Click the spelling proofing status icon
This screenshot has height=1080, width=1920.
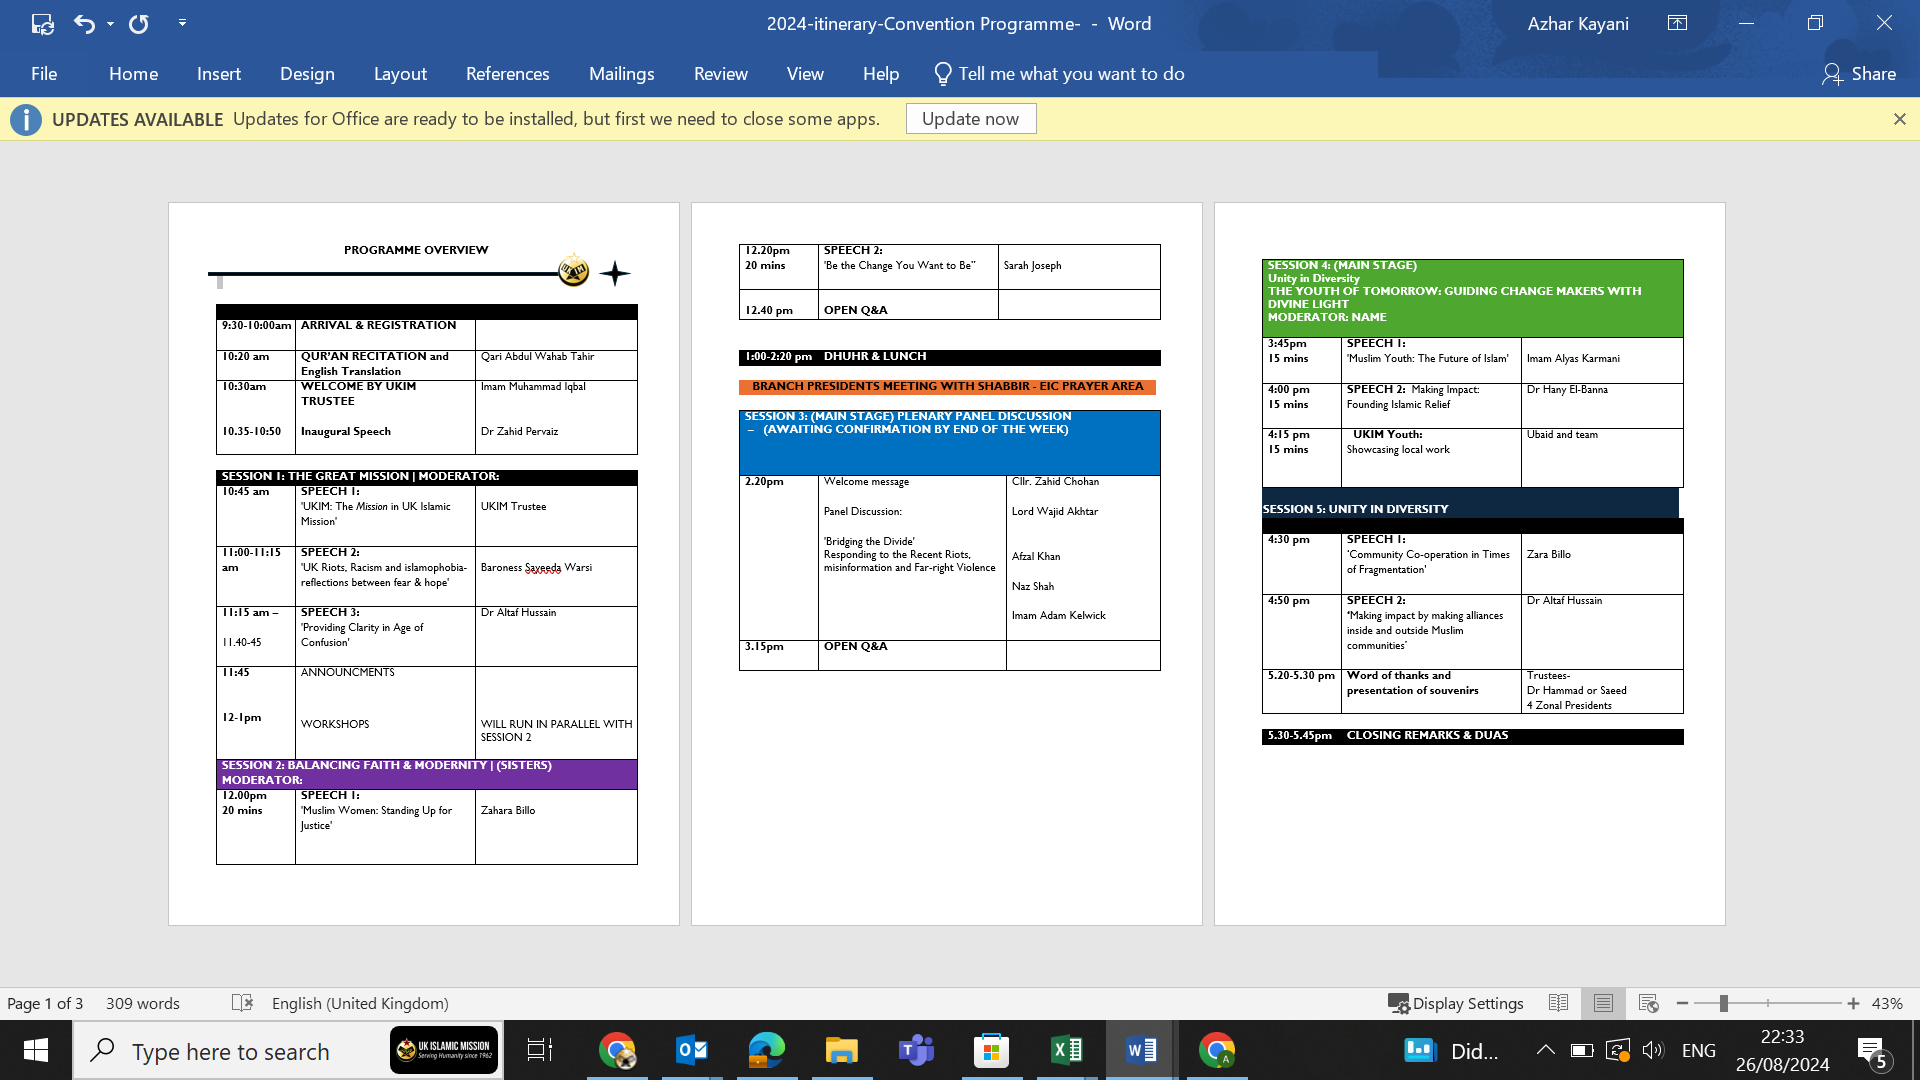click(242, 1003)
